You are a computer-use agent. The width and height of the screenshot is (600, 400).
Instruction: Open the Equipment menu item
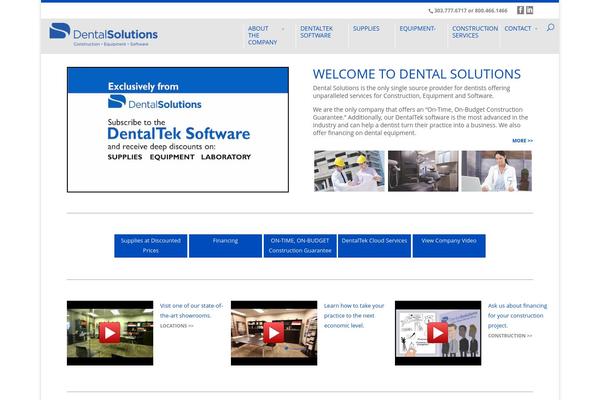[x=417, y=29]
